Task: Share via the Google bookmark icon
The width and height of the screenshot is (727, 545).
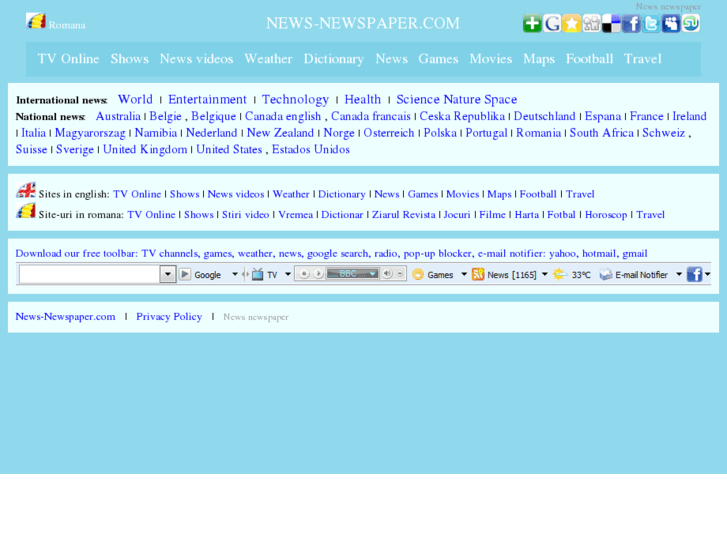Action: pyautogui.click(x=552, y=23)
